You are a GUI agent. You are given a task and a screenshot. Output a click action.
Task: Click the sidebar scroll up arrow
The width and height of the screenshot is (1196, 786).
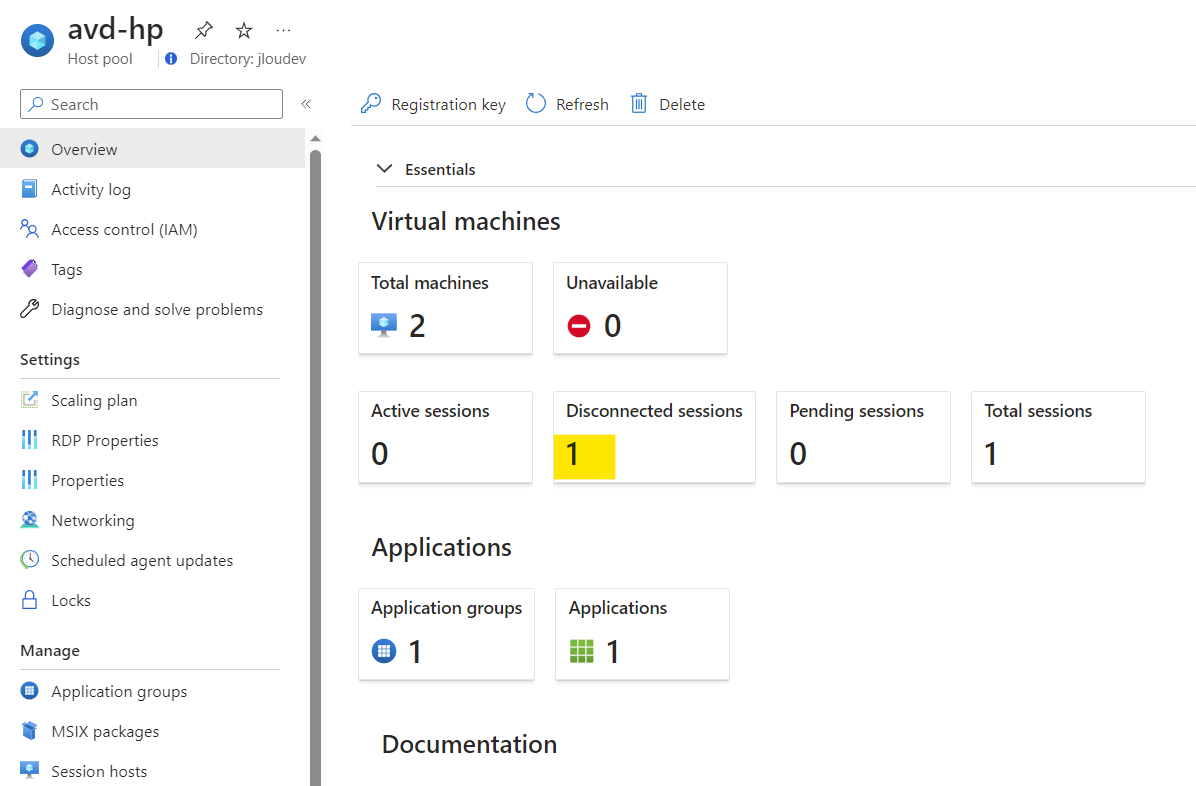315,138
